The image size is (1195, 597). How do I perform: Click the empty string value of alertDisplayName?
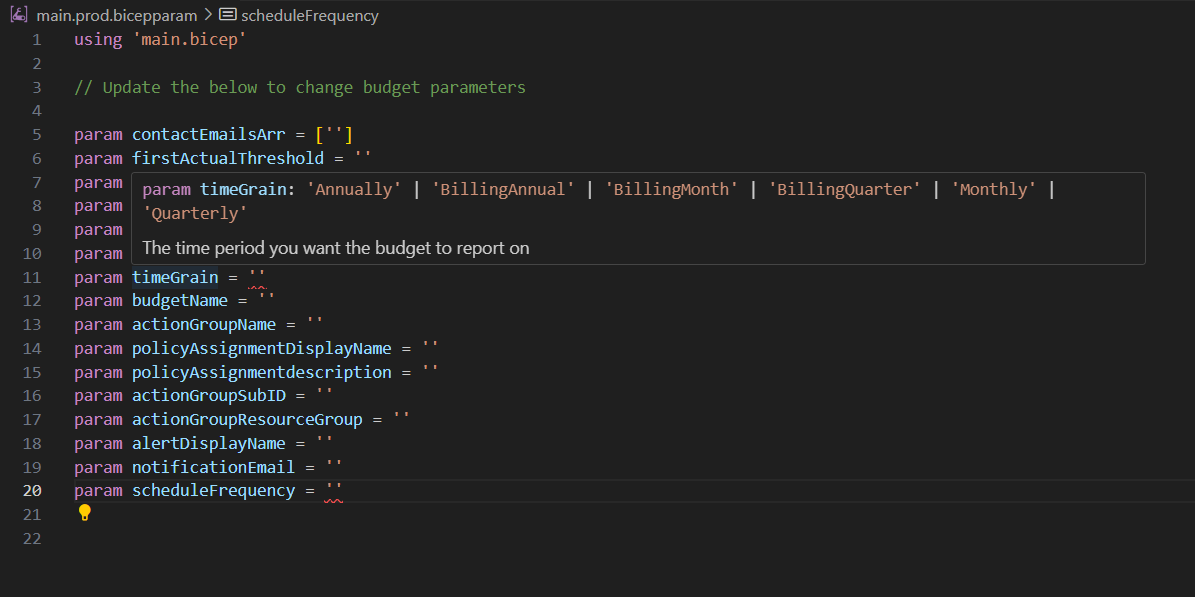point(324,443)
